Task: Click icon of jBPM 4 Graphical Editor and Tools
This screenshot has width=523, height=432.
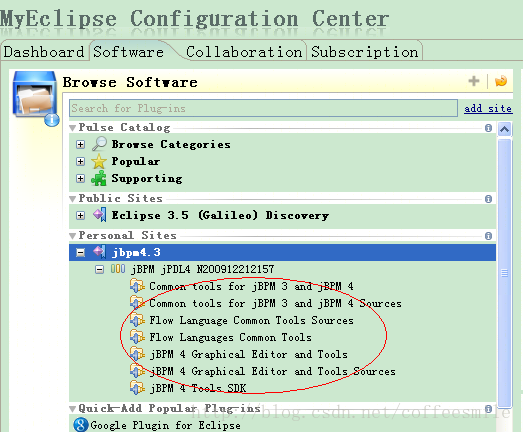Action: tap(137, 354)
